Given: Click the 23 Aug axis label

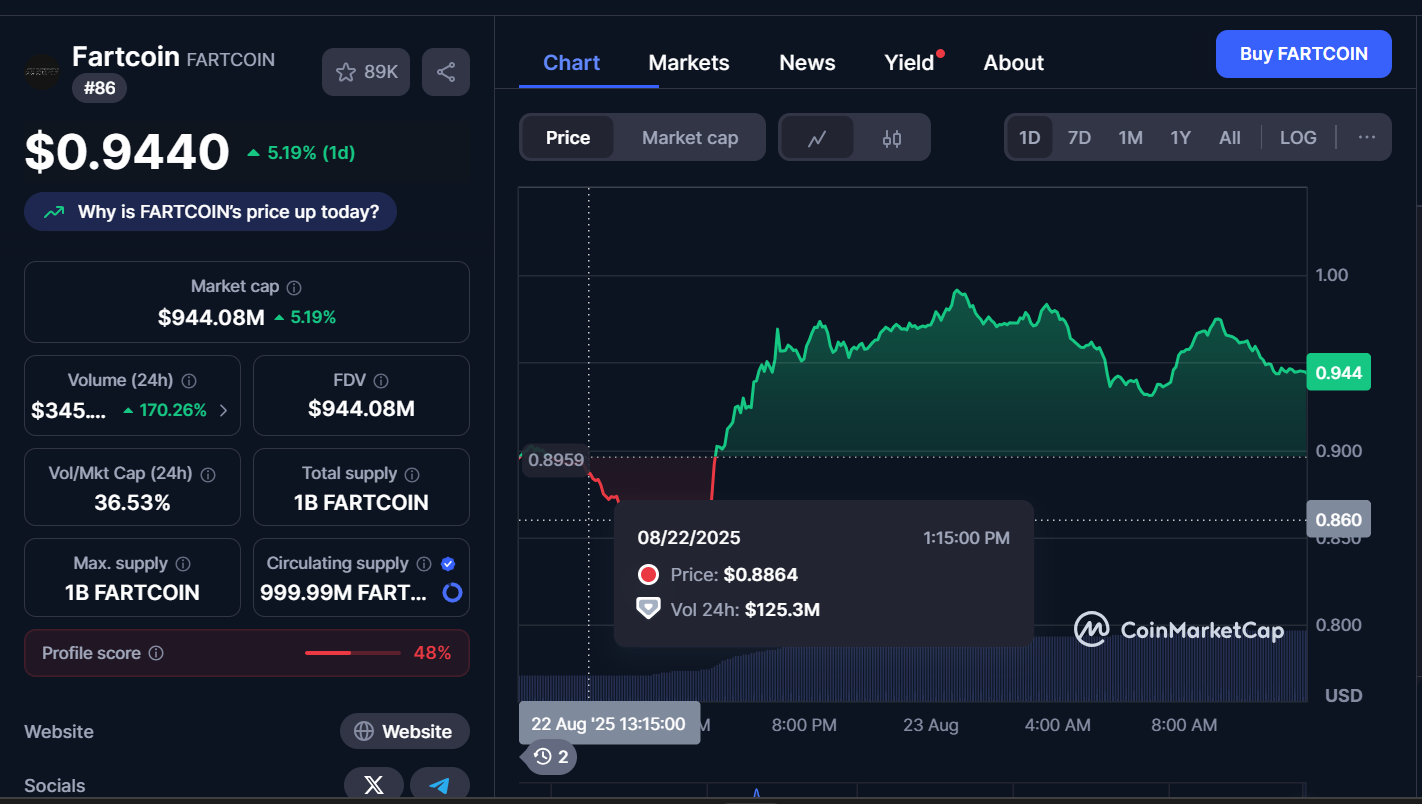Looking at the screenshot, I should tap(930, 725).
